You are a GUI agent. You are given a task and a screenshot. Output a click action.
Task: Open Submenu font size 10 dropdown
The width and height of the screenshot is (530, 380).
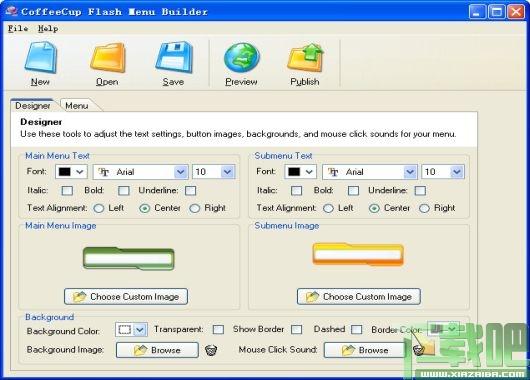457,172
